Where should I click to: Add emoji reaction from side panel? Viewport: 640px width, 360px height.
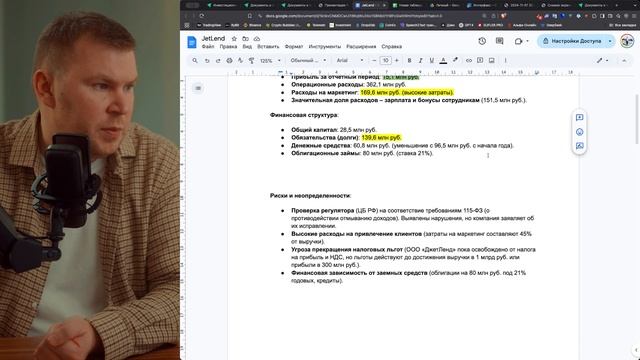click(579, 132)
